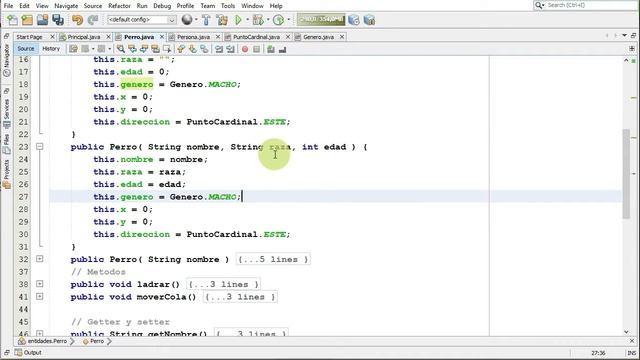Screen dimensions: 640x360
Task: Click the red Start Macro Recording icon
Action: pos(245,49)
